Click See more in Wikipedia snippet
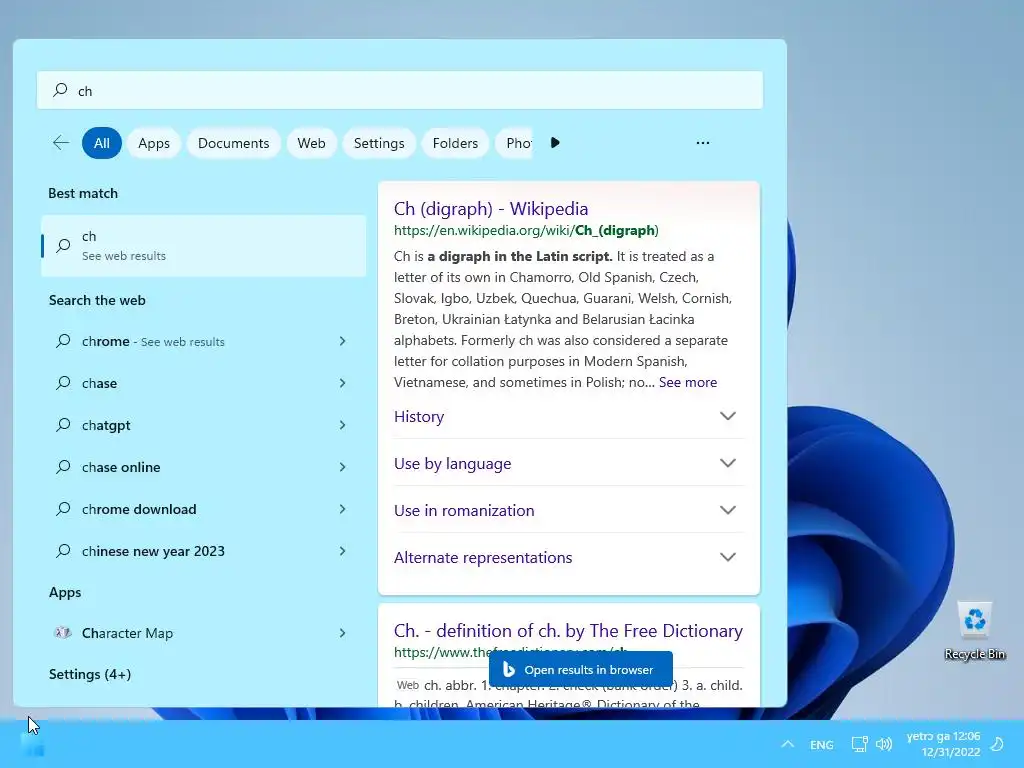Viewport: 1024px width, 768px height. tap(688, 382)
